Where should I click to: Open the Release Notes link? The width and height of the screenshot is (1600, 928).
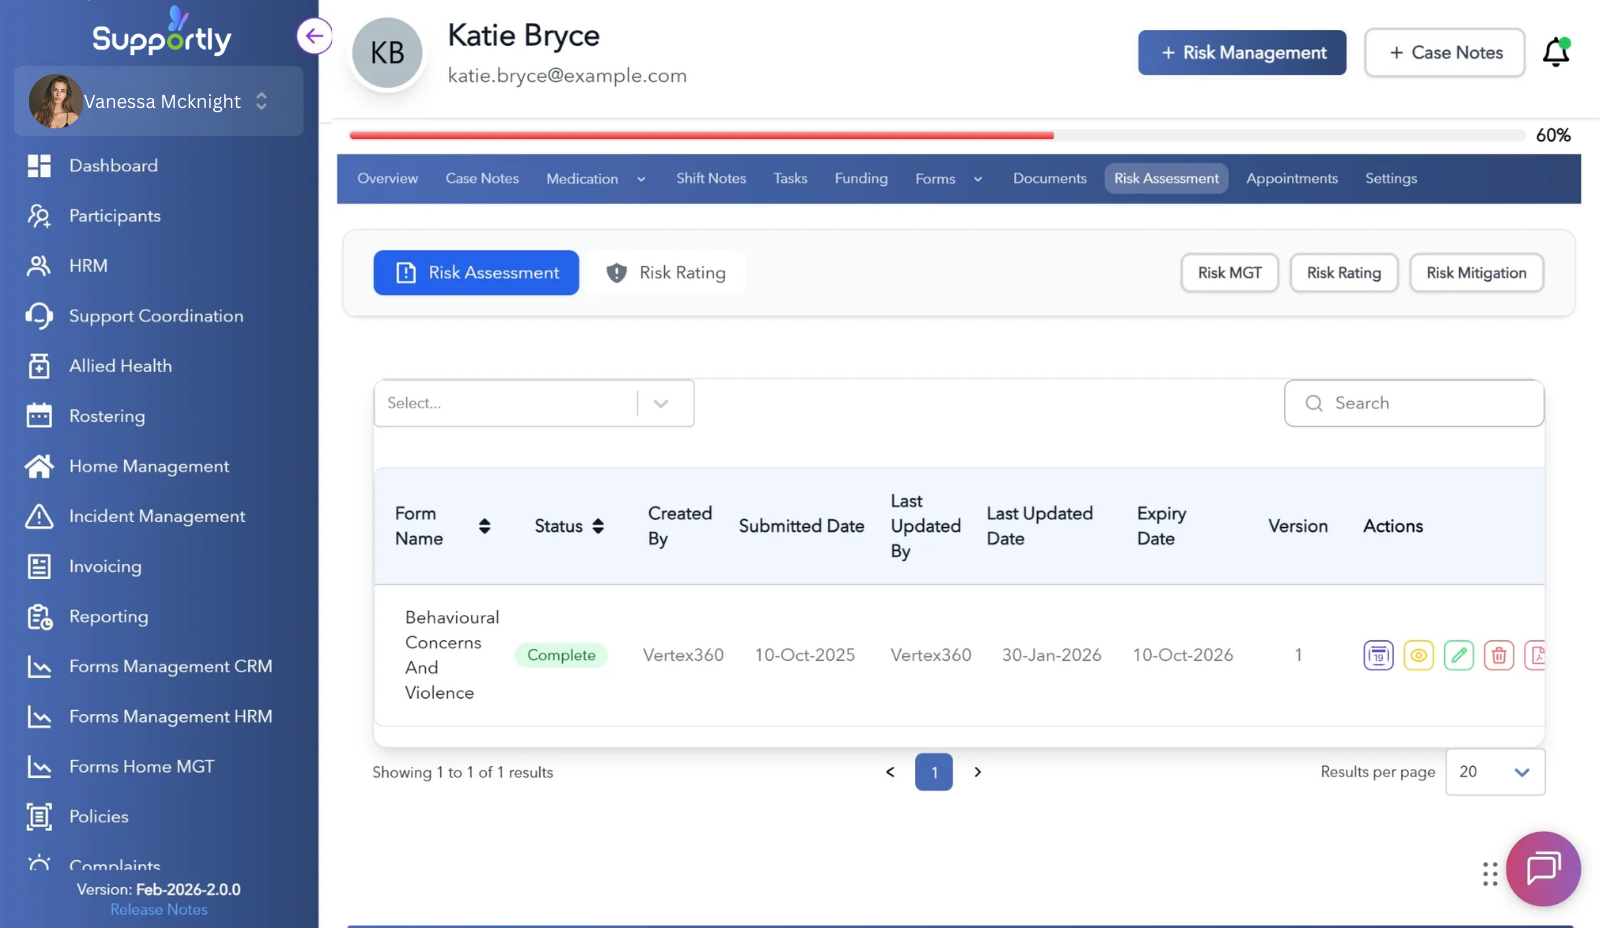[x=159, y=910]
